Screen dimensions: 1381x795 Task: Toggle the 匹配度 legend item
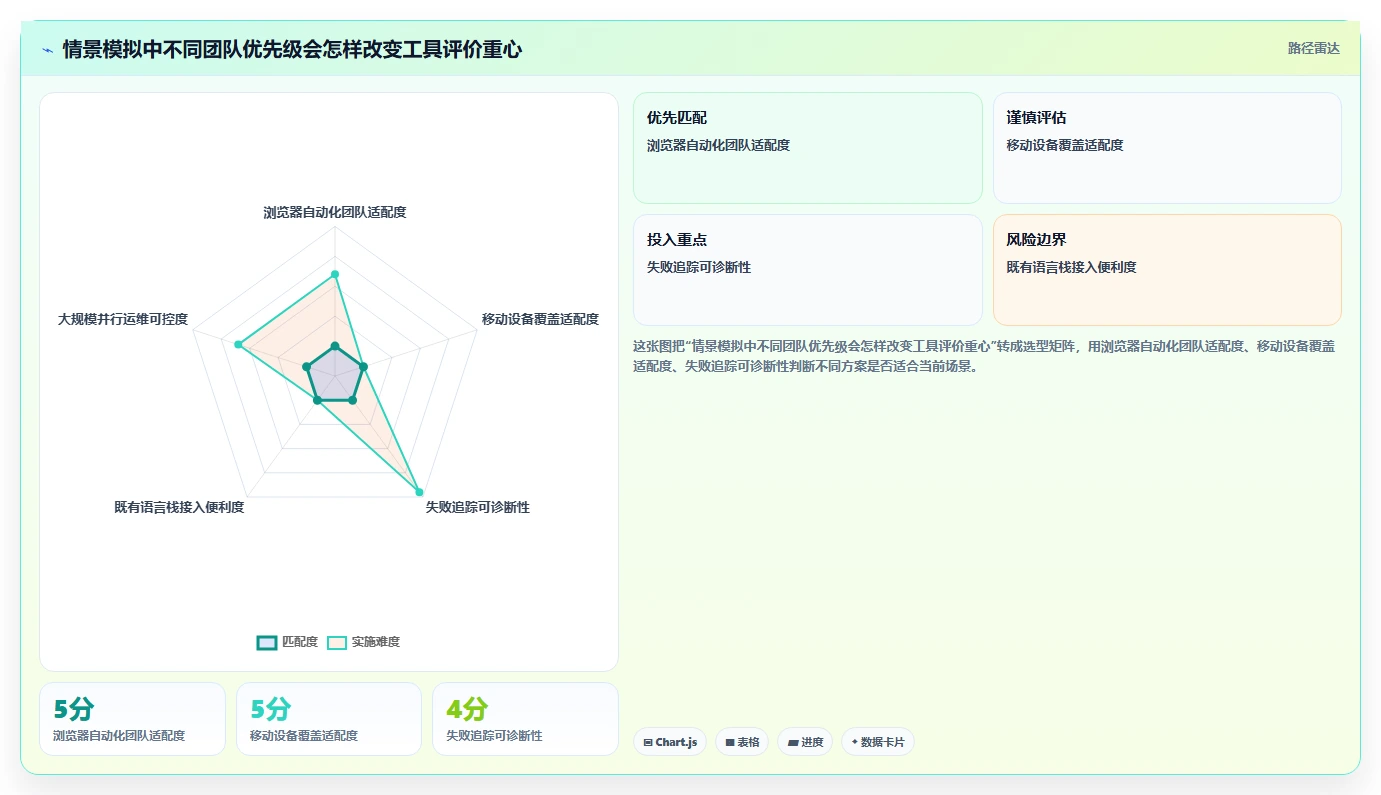(287, 642)
